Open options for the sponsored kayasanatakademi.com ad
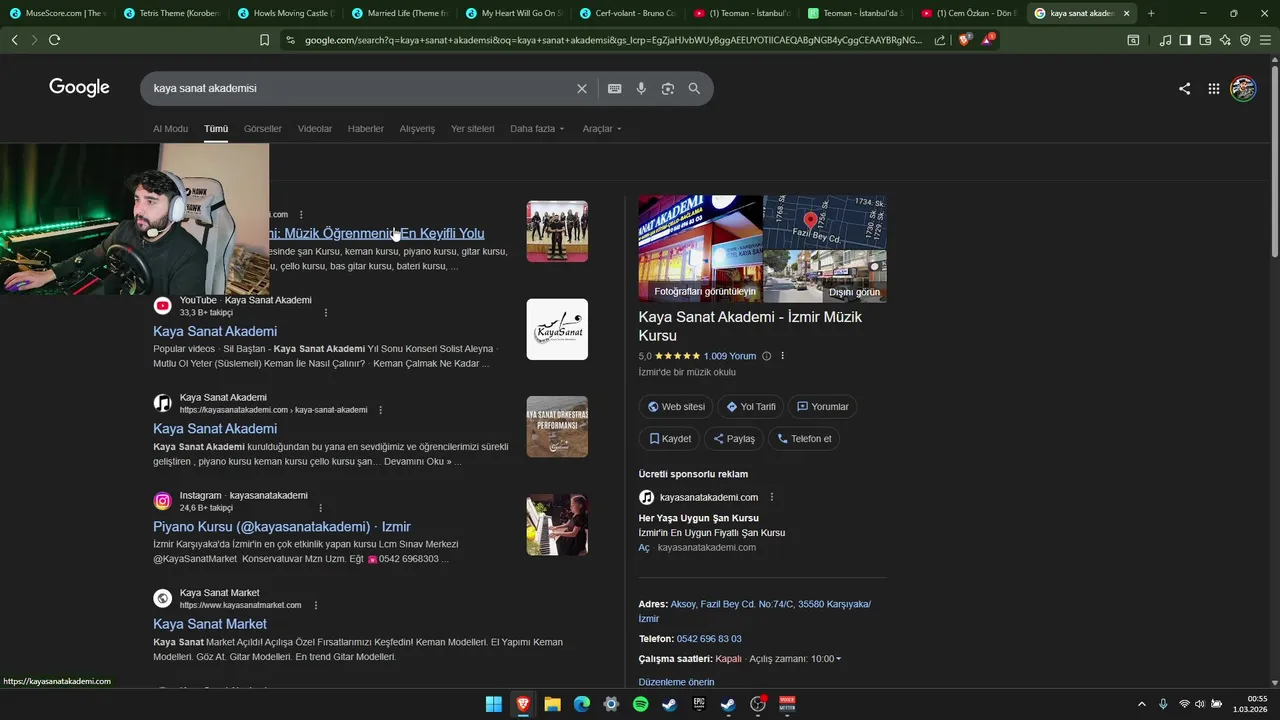Viewport: 1280px width, 720px height. click(x=771, y=497)
